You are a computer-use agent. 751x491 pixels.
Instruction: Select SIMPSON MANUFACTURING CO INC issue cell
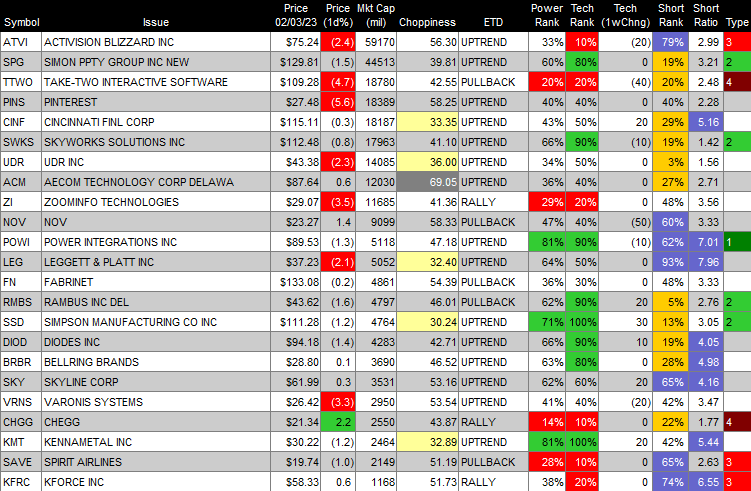tap(156, 322)
